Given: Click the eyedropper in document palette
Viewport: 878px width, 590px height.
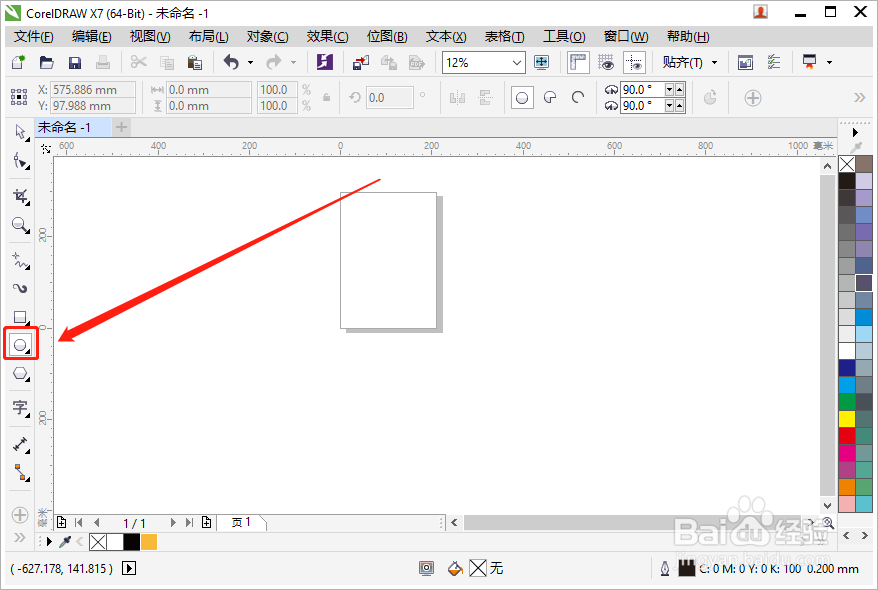Looking at the screenshot, I should [x=66, y=542].
